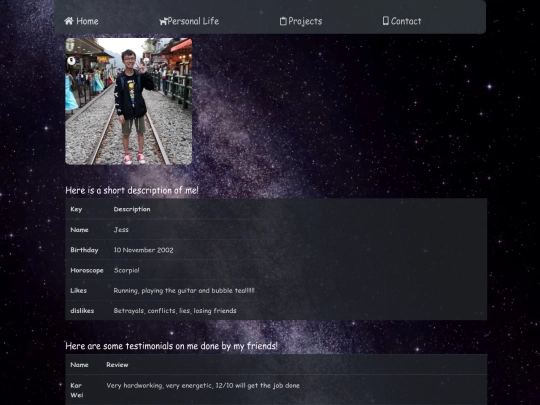Click the house icon beside Home

click(x=69, y=21)
